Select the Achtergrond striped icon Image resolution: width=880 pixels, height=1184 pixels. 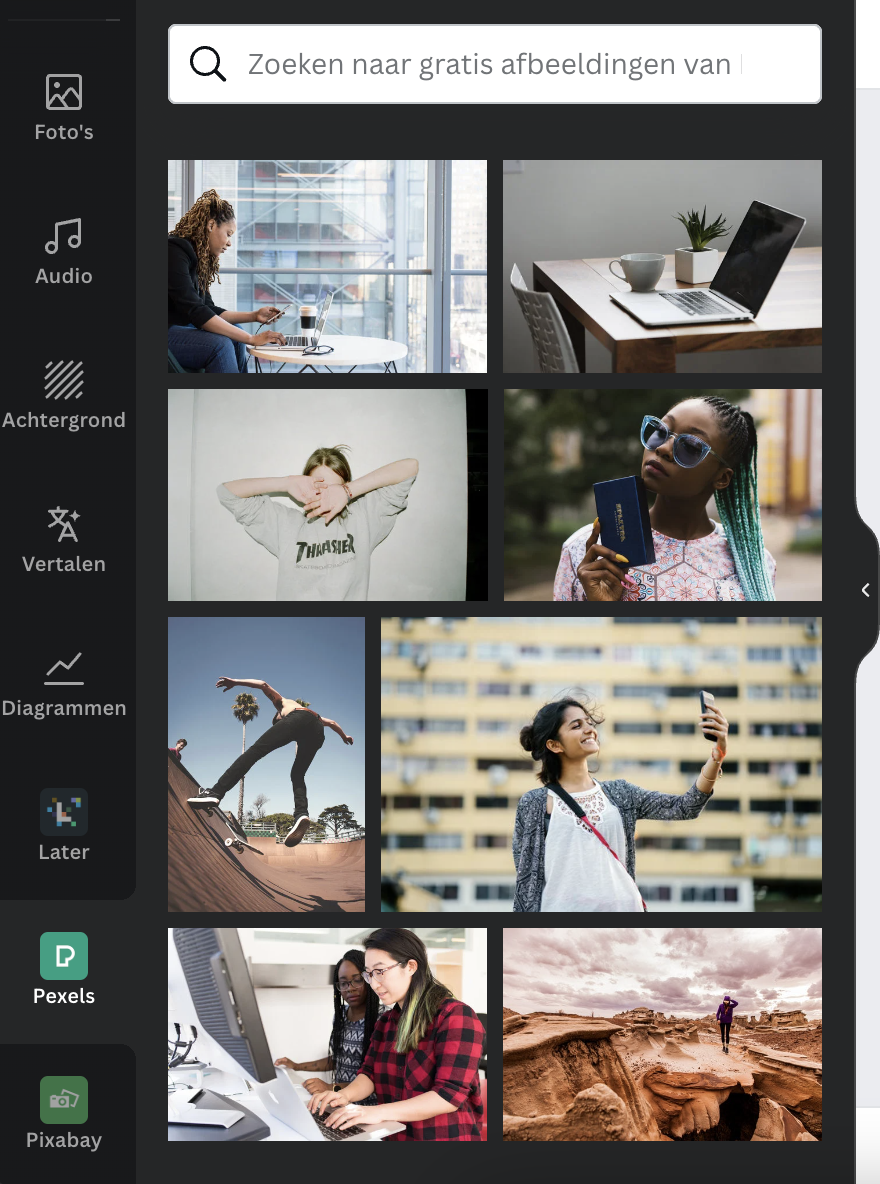(63, 380)
